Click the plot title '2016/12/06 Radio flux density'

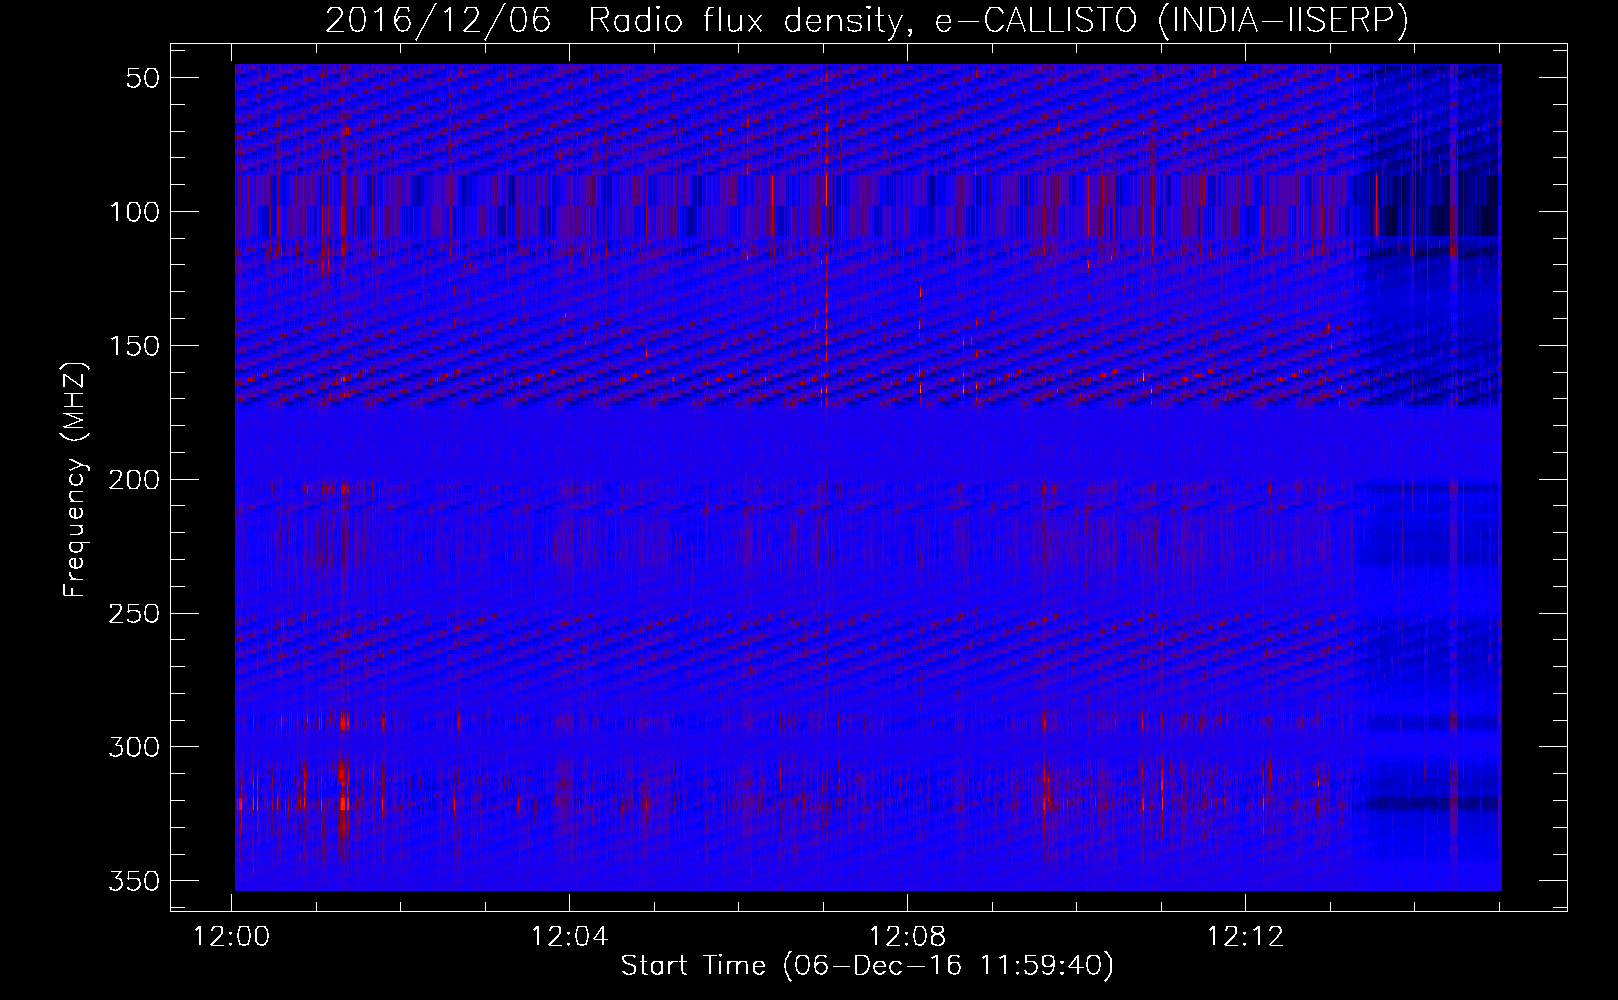pyautogui.click(x=866, y=20)
